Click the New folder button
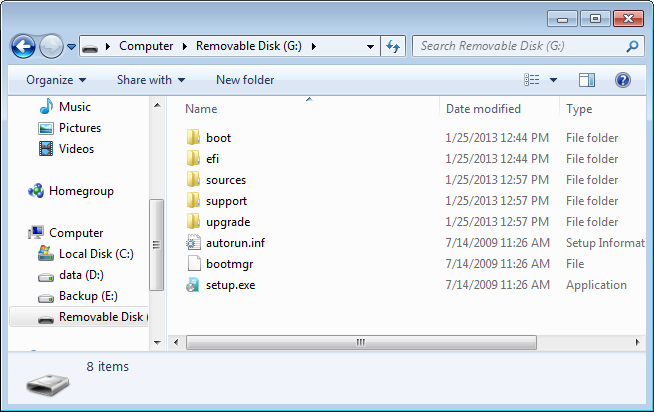This screenshot has height=412, width=654. (245, 80)
